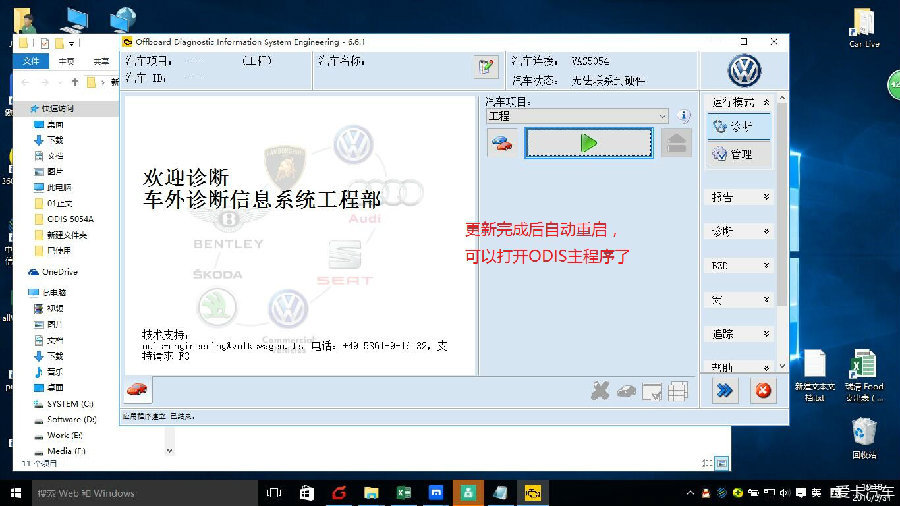
Task: Click the right panel scrollbar up arrow
Action: 782,99
